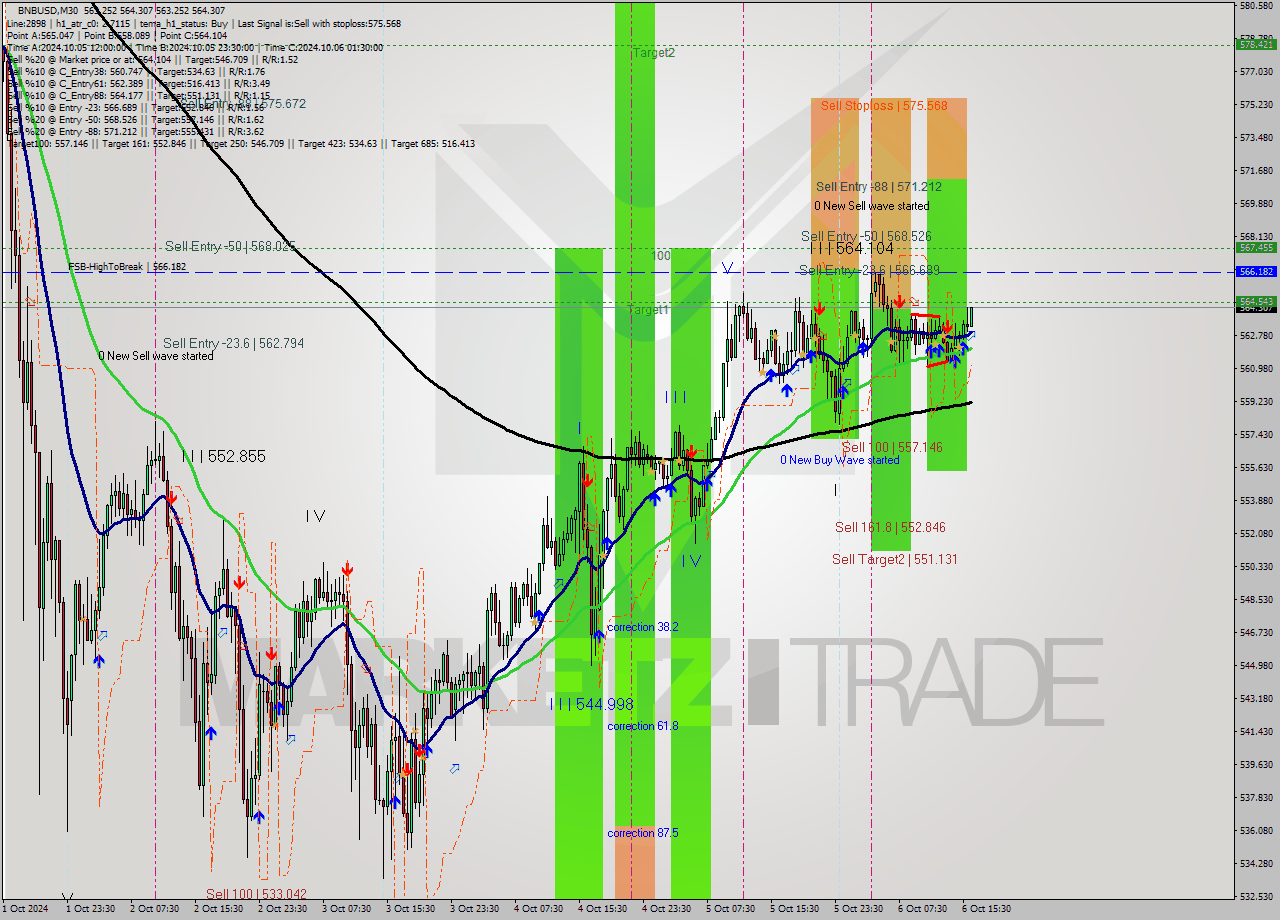1280x920 pixels.
Task: Click the 541.430 price axis value
Action: tap(1256, 731)
